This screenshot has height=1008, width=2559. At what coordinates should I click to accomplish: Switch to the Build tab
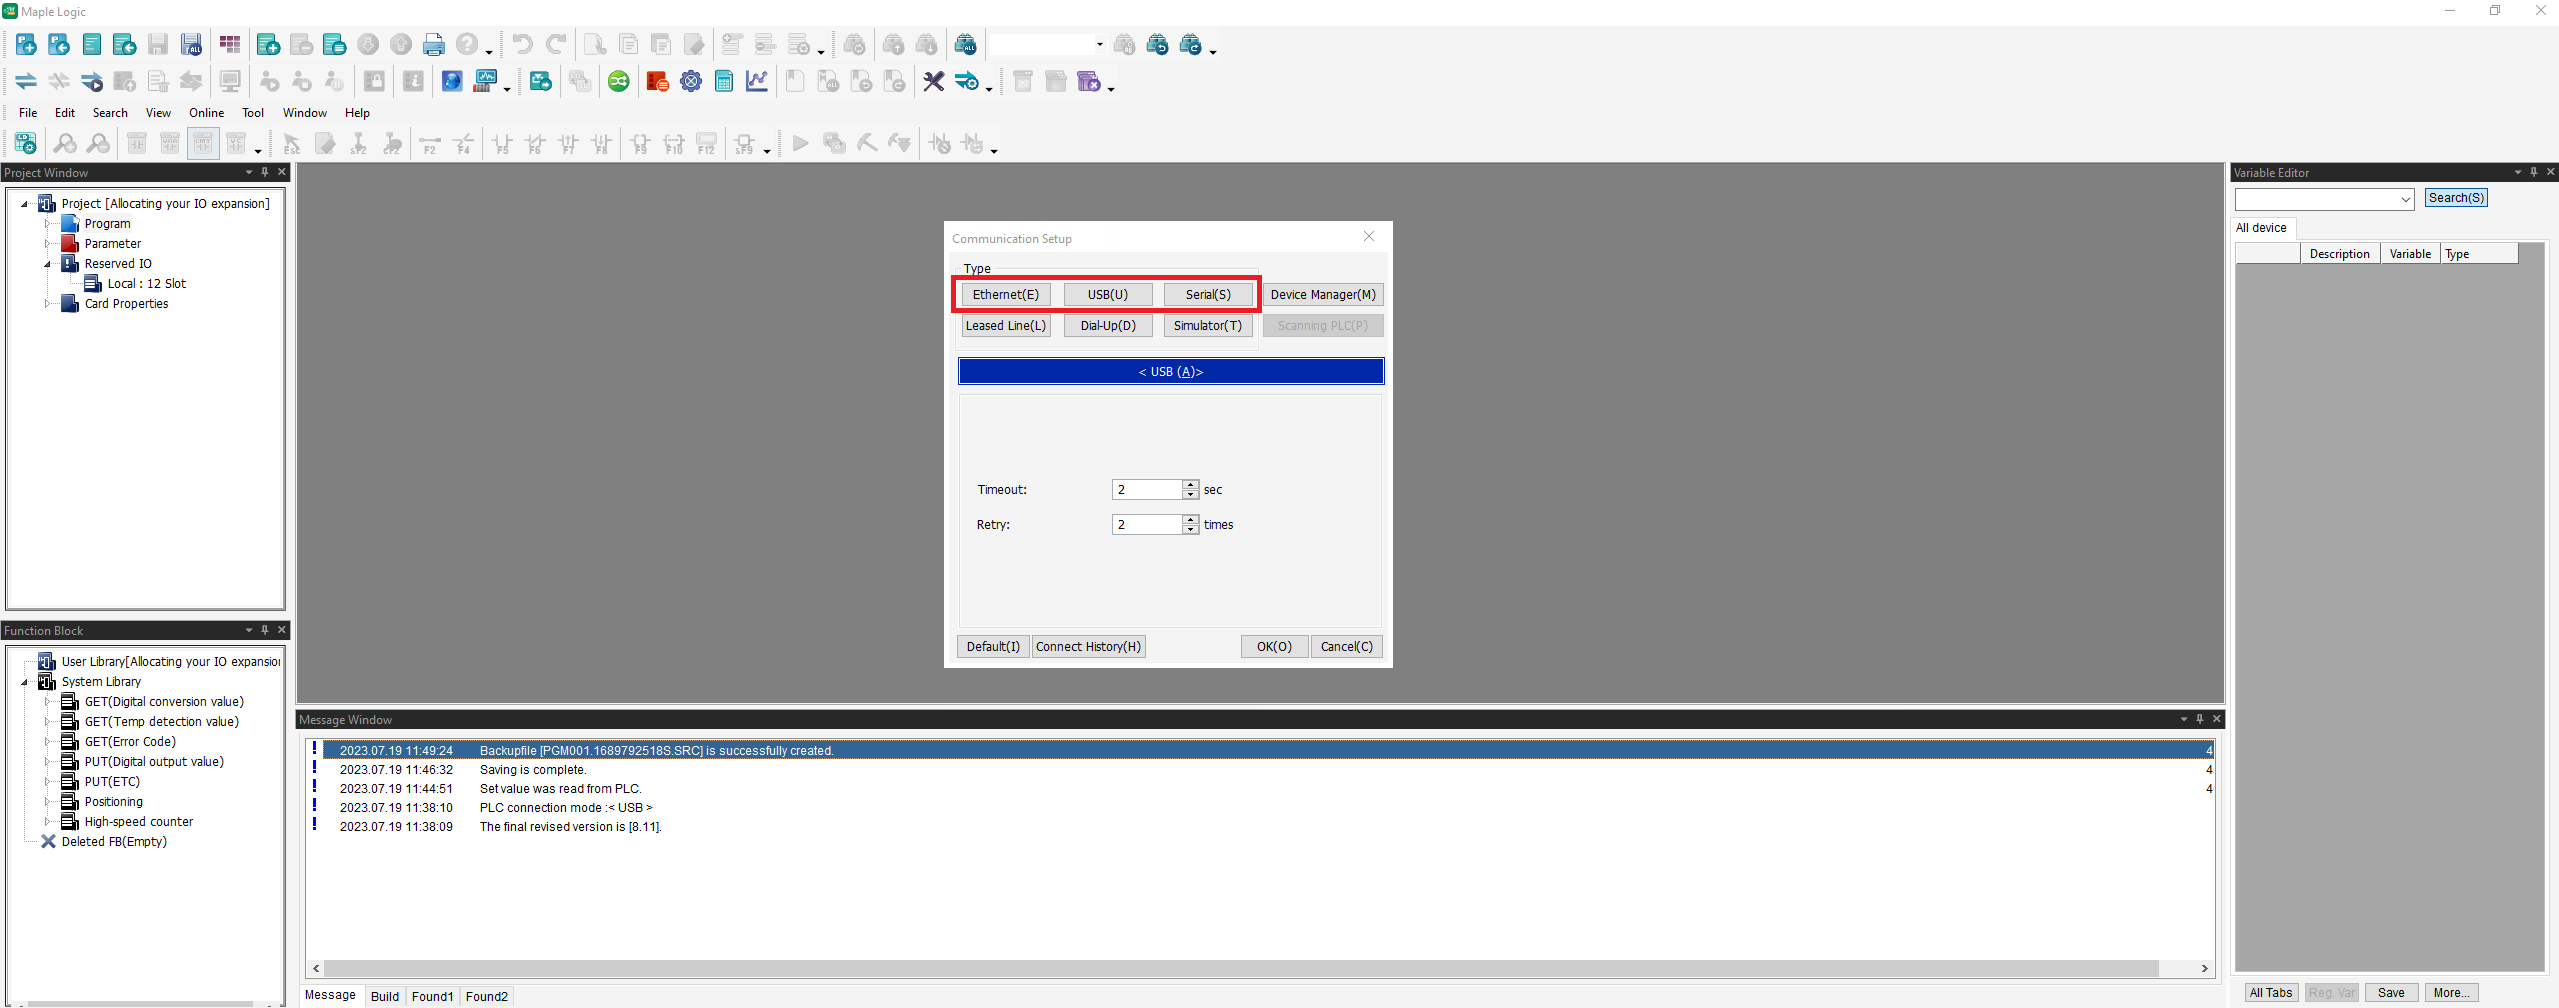pyautogui.click(x=385, y=996)
